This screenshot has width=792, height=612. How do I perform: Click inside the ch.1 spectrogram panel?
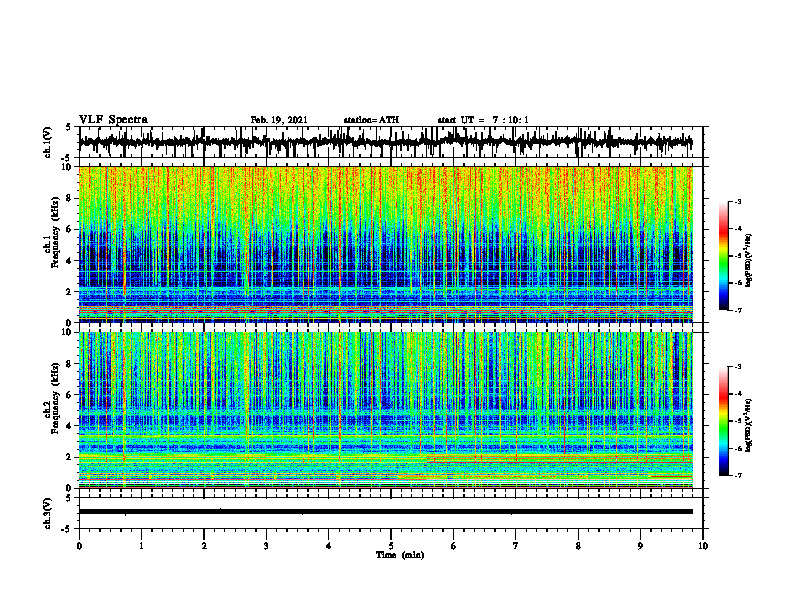click(385, 244)
